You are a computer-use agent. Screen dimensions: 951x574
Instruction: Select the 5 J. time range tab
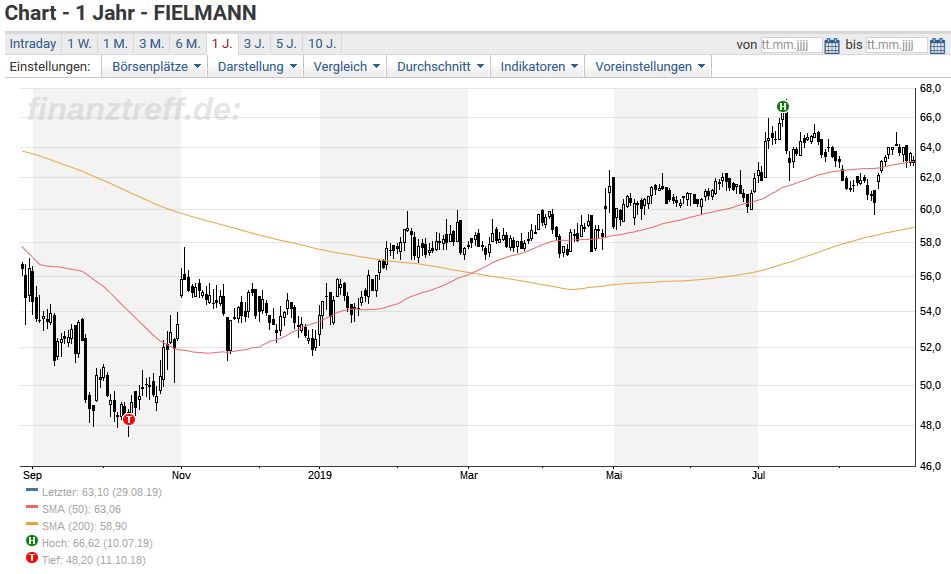(x=286, y=44)
